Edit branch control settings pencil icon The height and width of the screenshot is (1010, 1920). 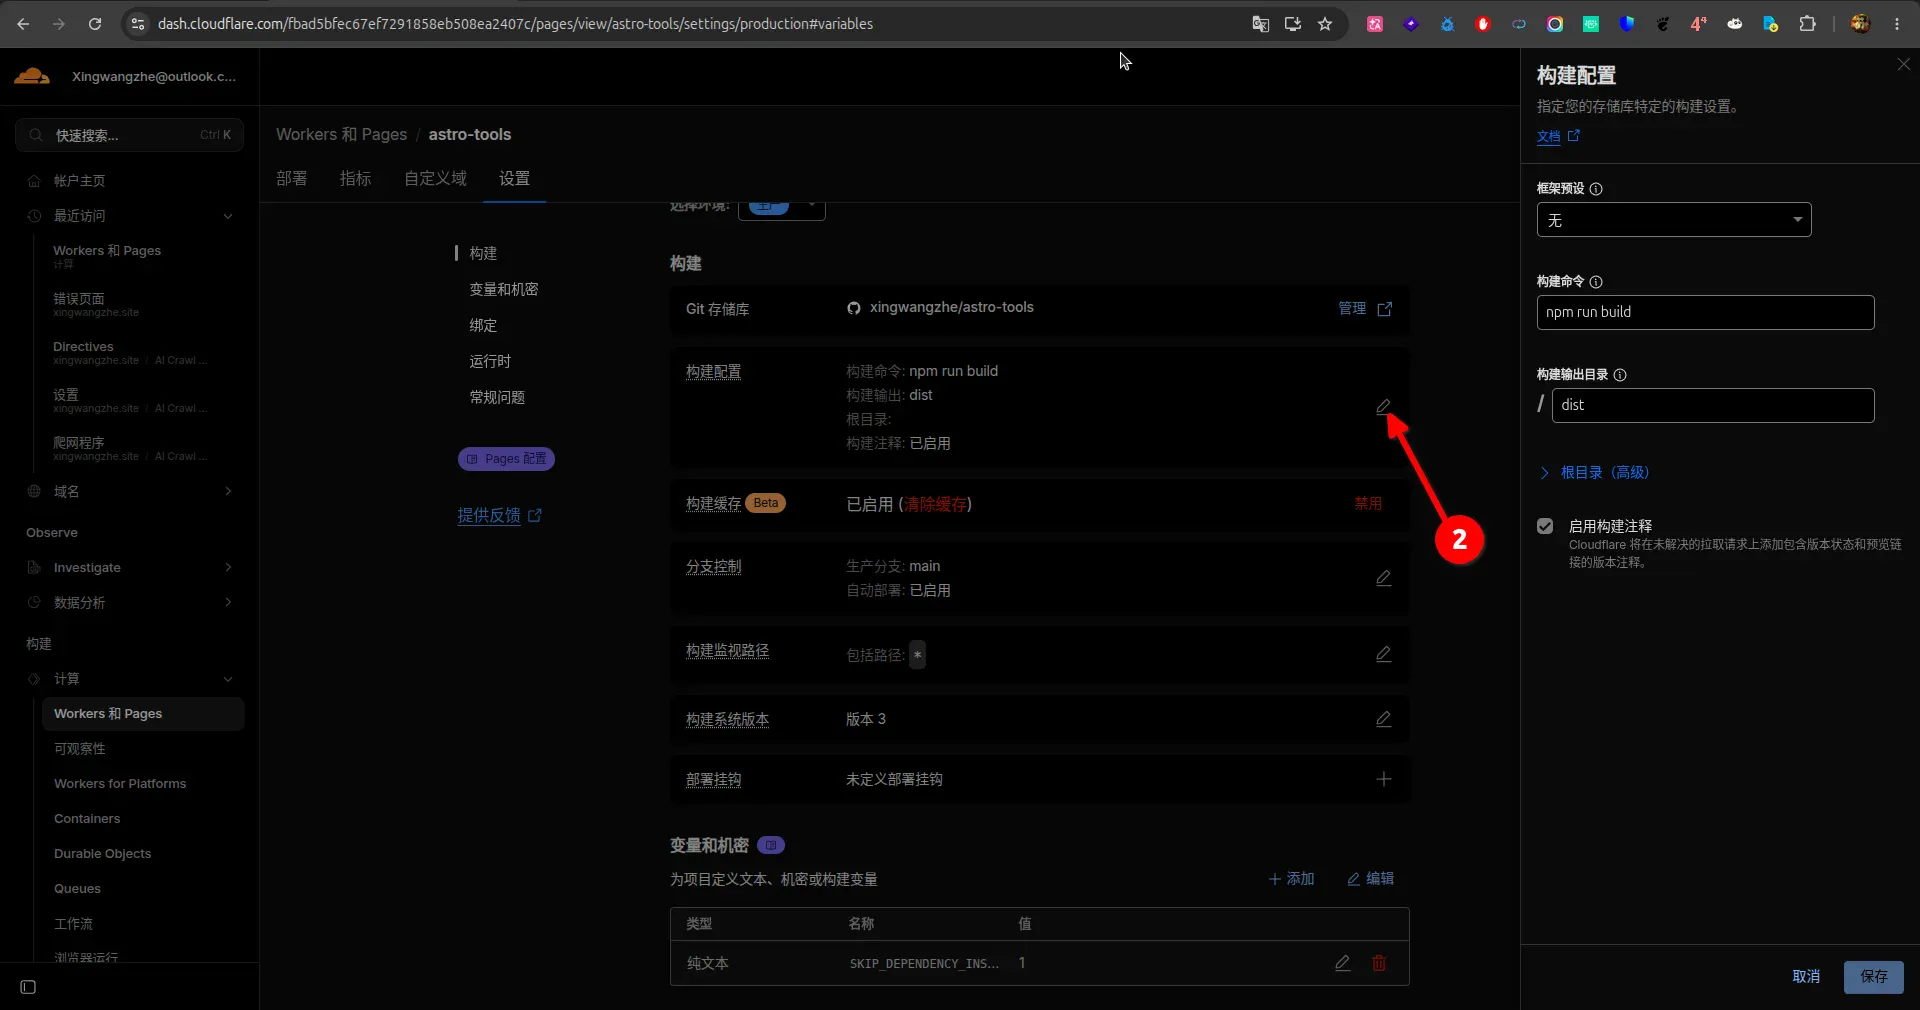click(x=1384, y=578)
